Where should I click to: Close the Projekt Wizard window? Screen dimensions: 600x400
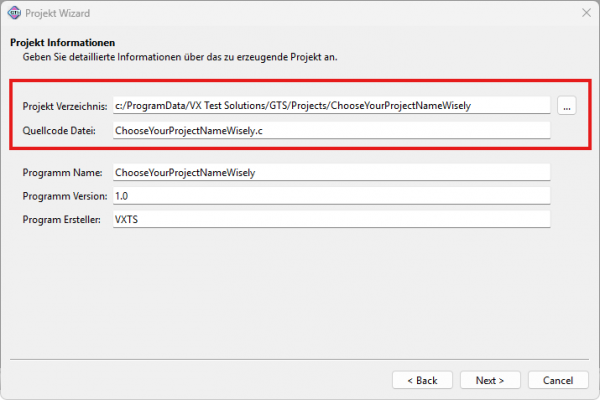point(583,13)
